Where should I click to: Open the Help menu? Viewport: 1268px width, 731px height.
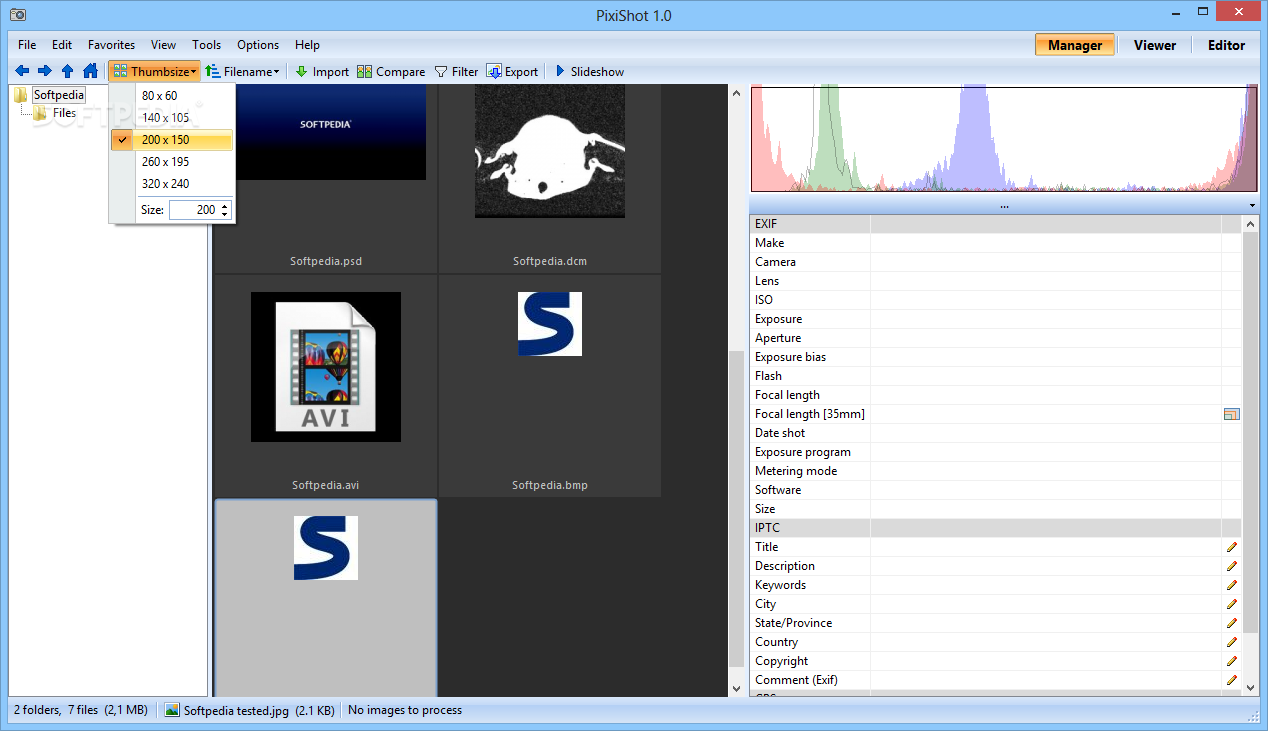click(307, 45)
